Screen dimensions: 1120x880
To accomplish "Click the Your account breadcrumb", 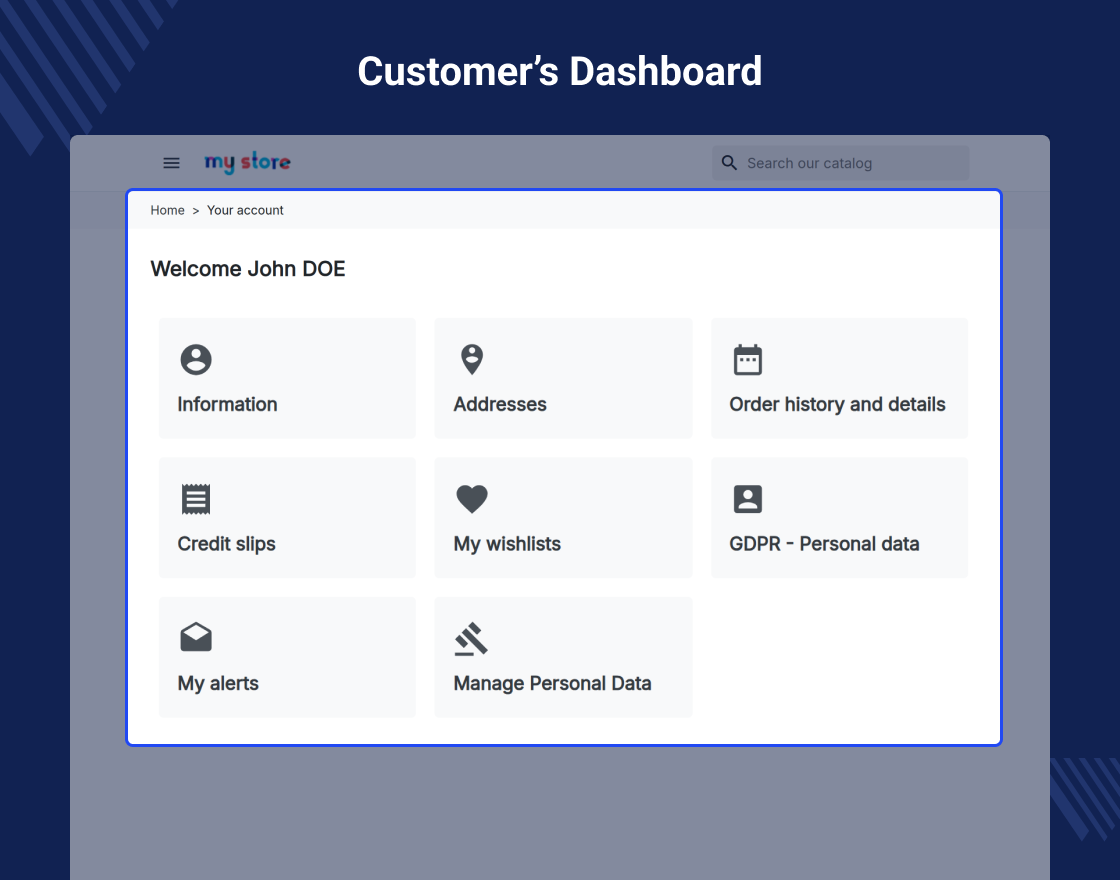I will click(x=245, y=210).
